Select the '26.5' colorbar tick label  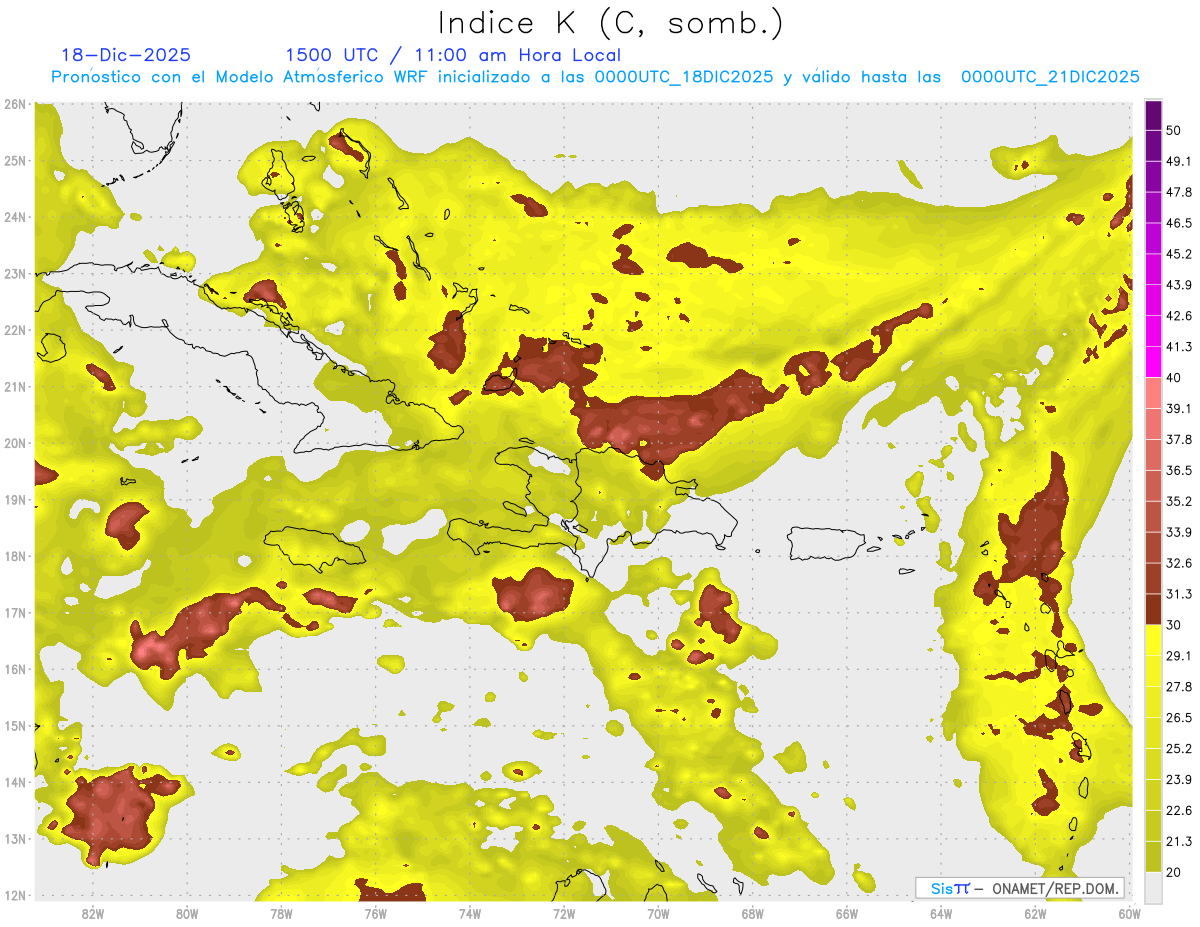(x=1179, y=717)
